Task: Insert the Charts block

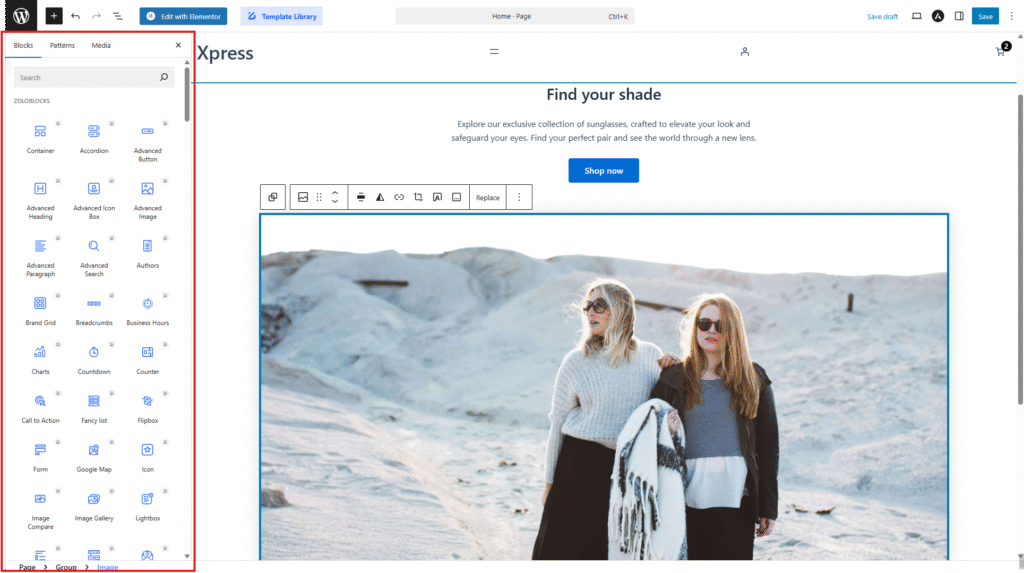Action: (x=40, y=359)
